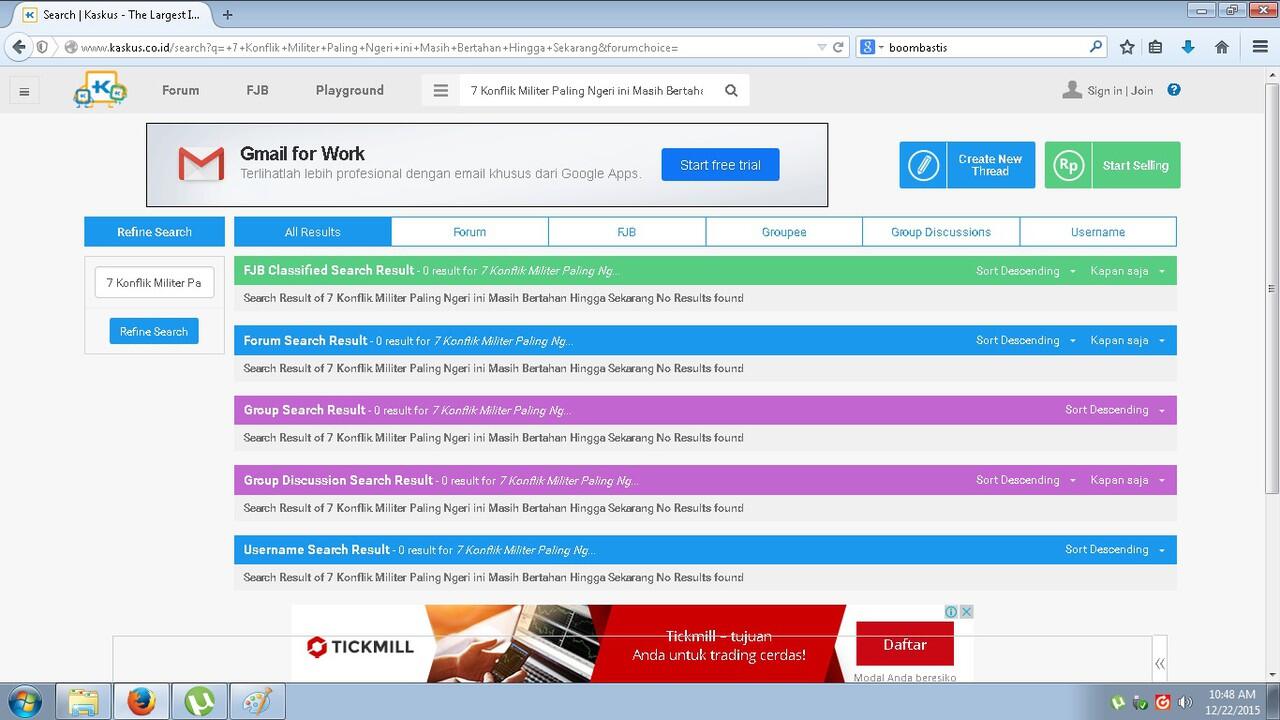Click the Start free trial ad button
Viewport: 1280px width, 720px height.
coord(720,165)
